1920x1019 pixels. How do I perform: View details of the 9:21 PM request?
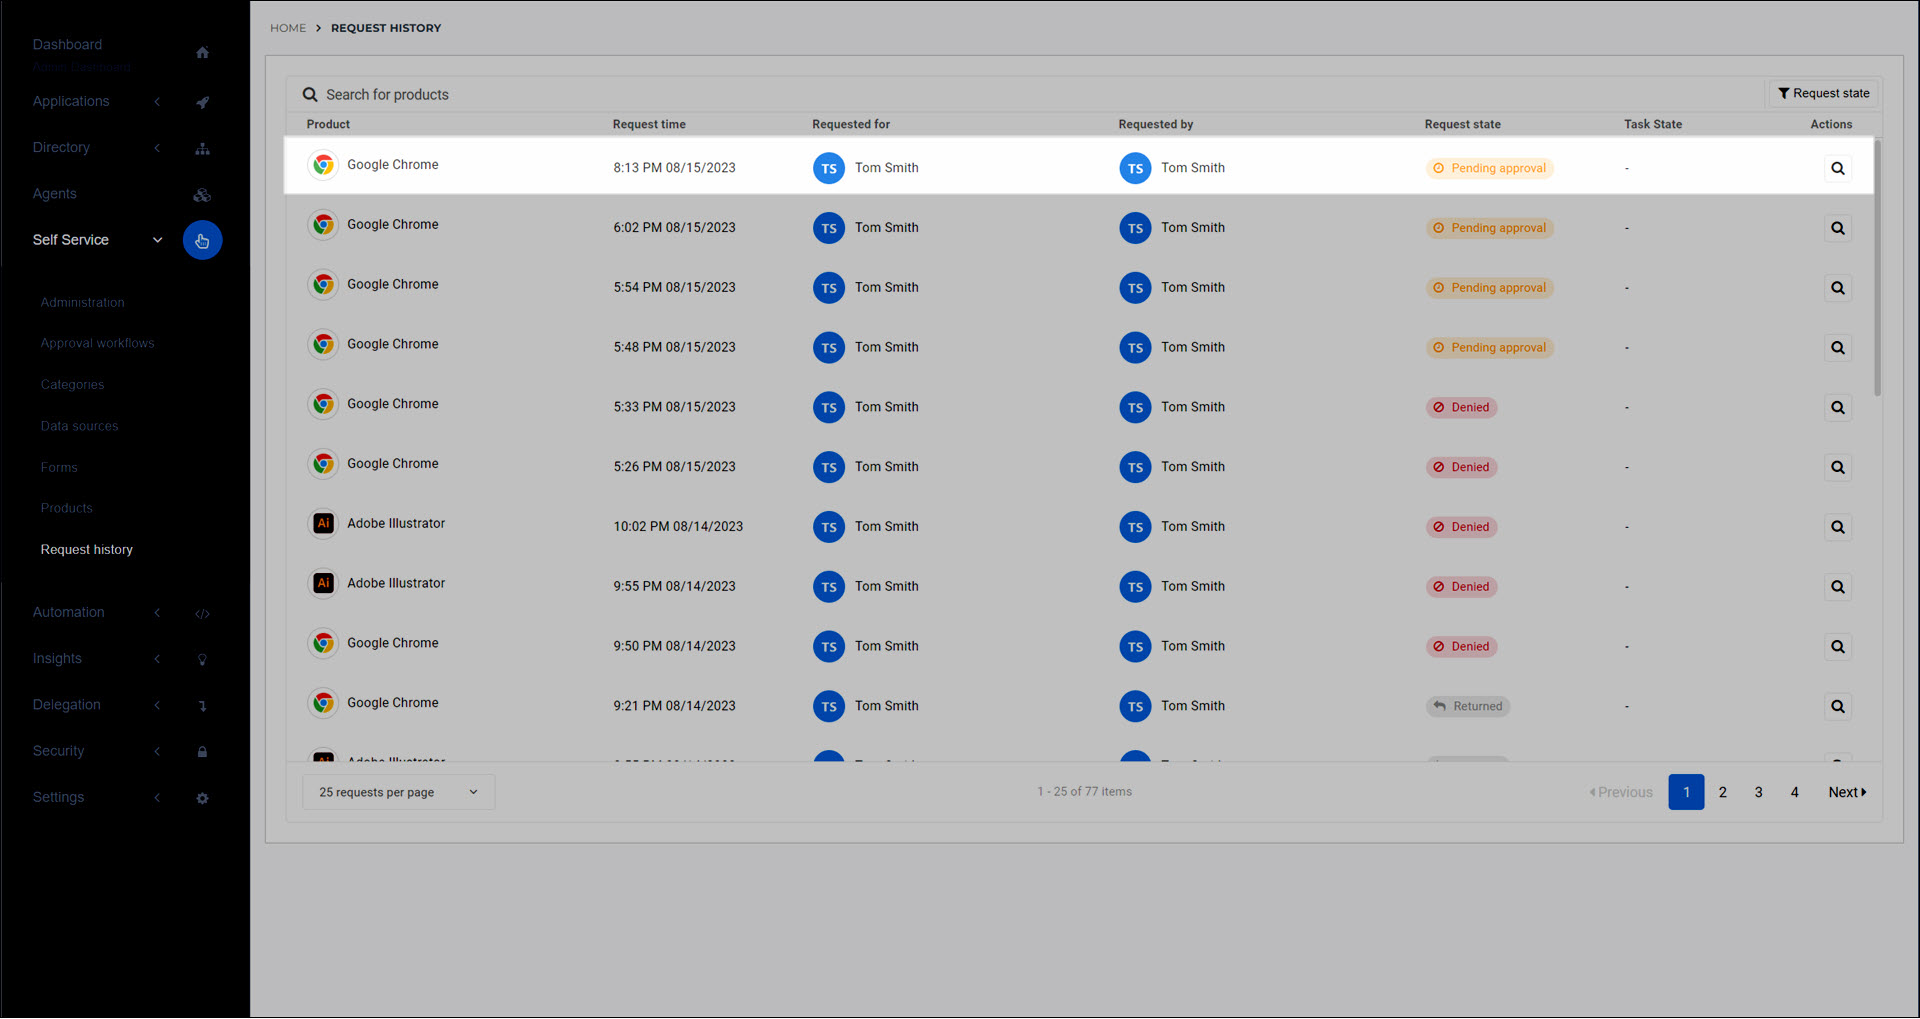(x=1837, y=707)
